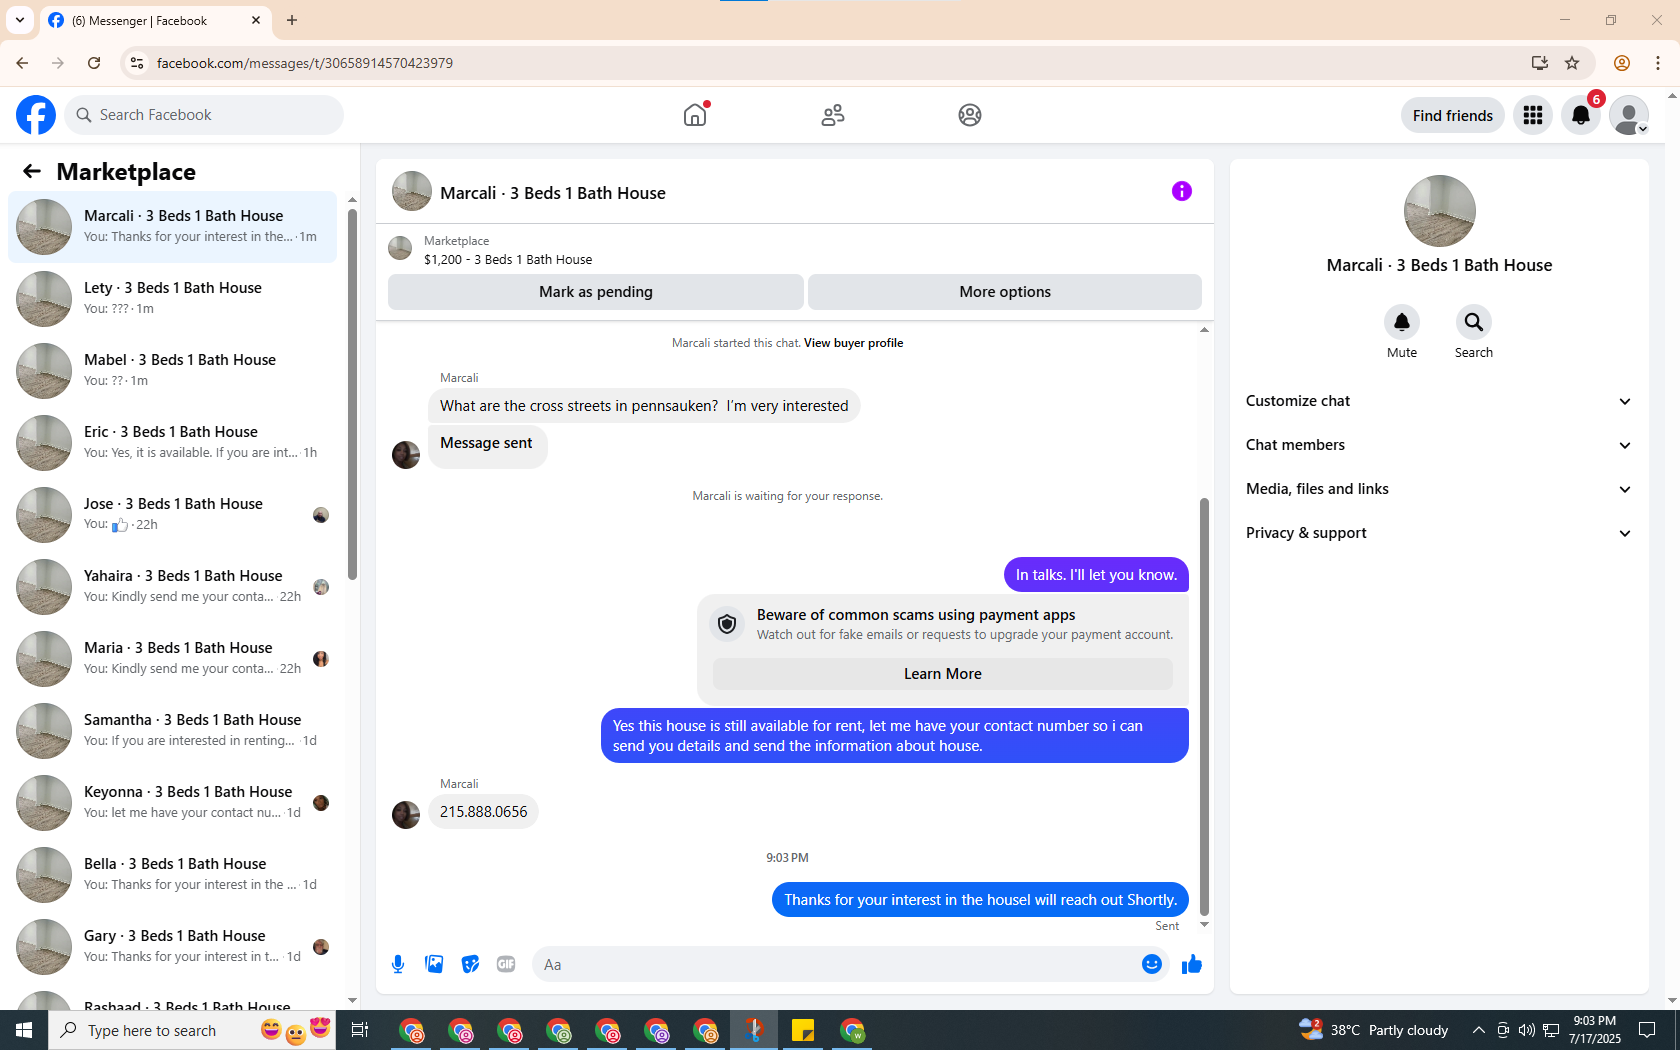Open Chrome three-dot menu
The height and width of the screenshot is (1050, 1680).
1658,63
